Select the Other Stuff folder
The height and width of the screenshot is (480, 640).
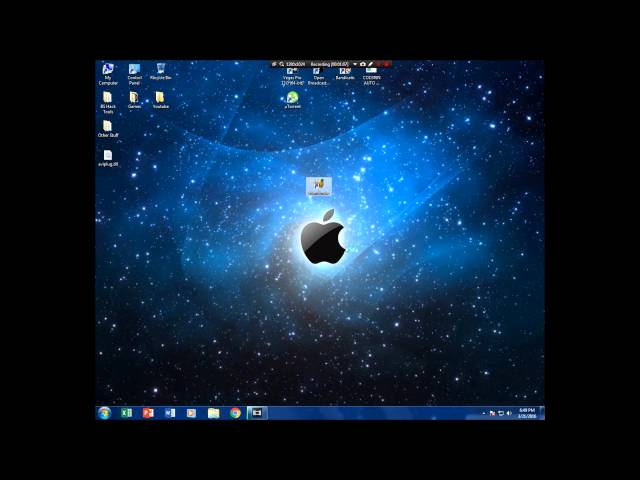pos(108,129)
